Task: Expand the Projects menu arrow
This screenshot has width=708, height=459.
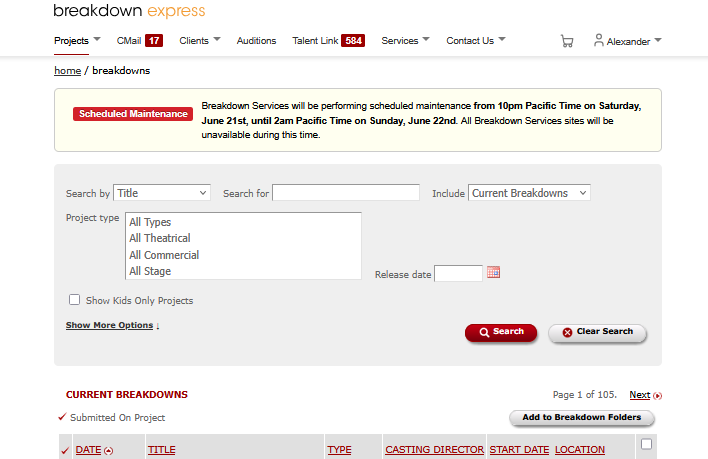Action: click(x=97, y=39)
